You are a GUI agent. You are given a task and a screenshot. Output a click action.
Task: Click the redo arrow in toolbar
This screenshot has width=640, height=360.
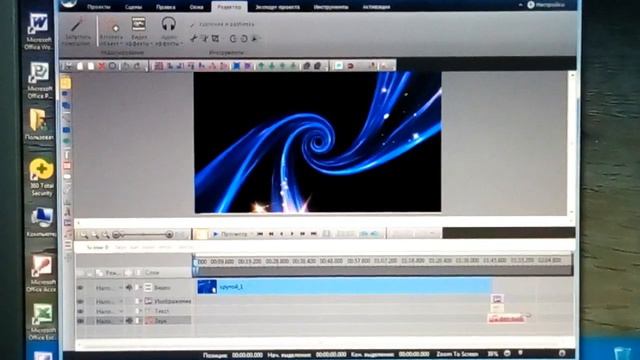click(137, 66)
